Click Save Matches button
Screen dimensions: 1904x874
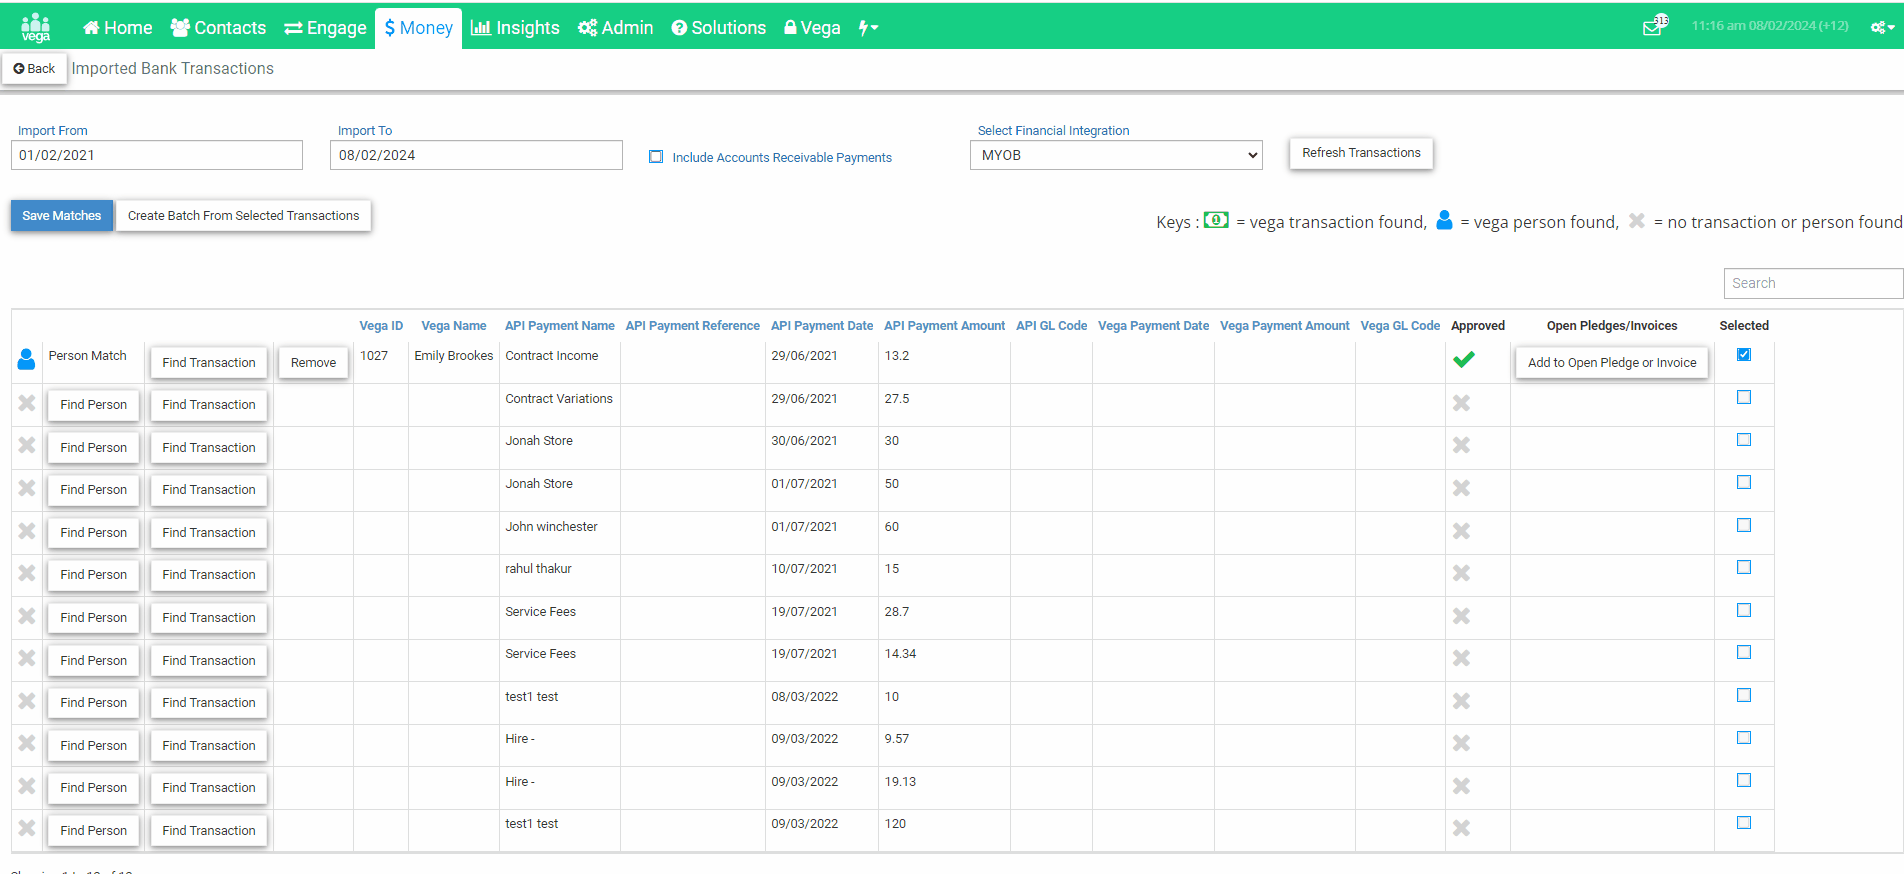pos(62,215)
